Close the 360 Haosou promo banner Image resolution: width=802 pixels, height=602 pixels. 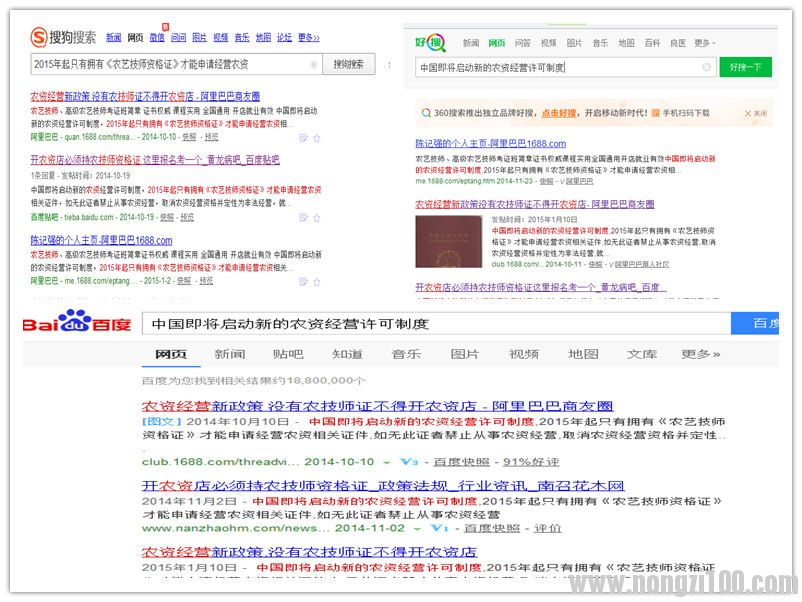point(756,113)
